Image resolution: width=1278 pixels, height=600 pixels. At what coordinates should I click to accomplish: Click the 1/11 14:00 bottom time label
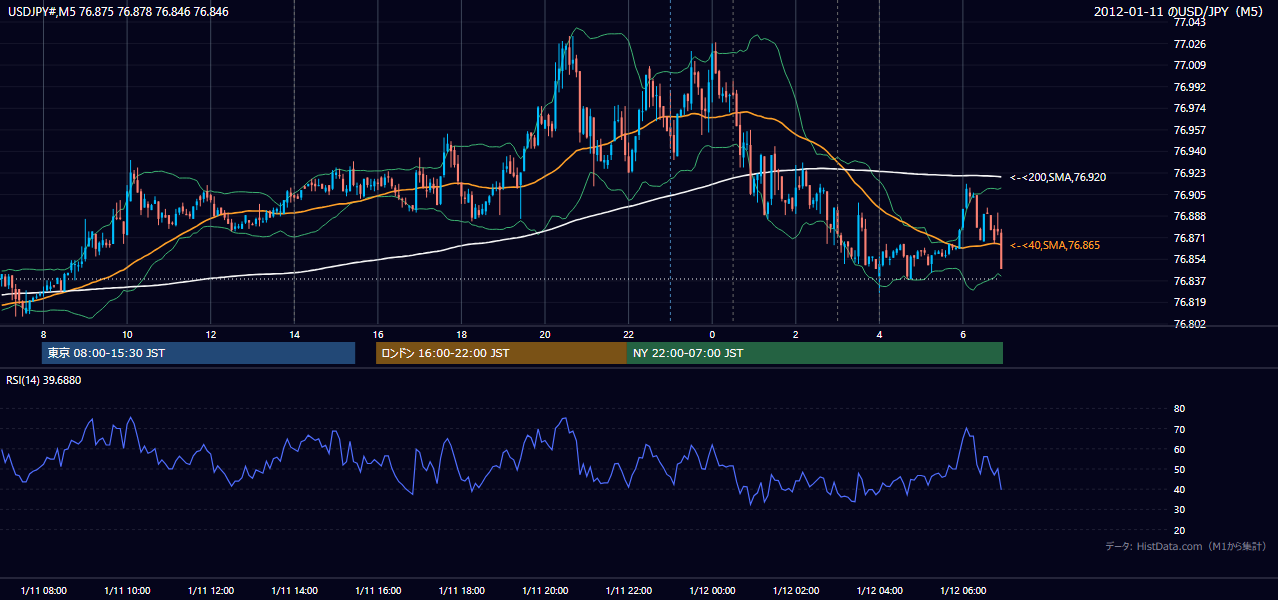point(294,590)
